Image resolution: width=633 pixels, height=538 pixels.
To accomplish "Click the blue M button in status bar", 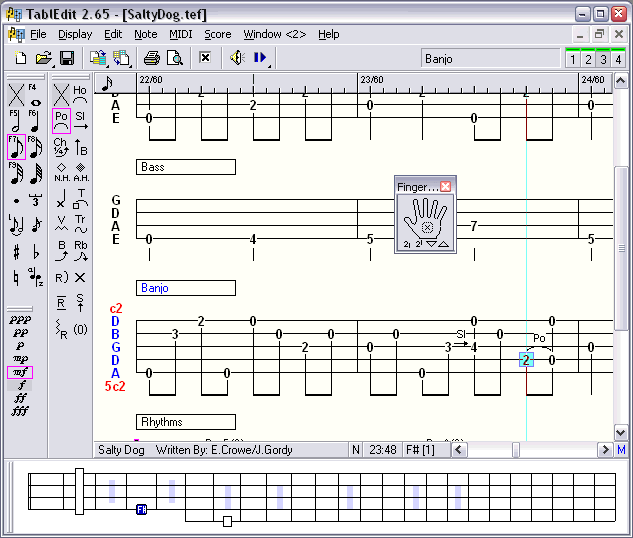I will tap(621, 450).
